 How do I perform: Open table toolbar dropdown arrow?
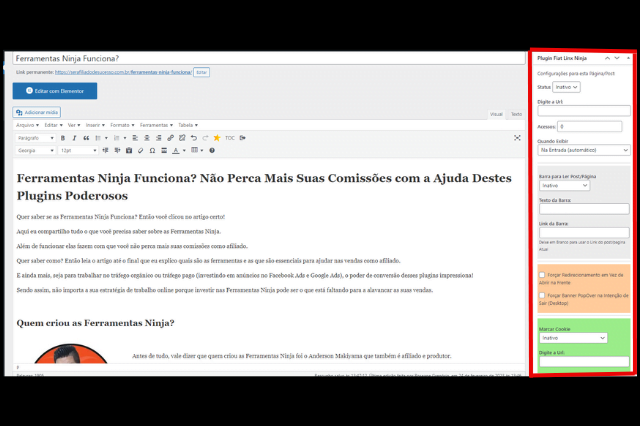coord(202,151)
